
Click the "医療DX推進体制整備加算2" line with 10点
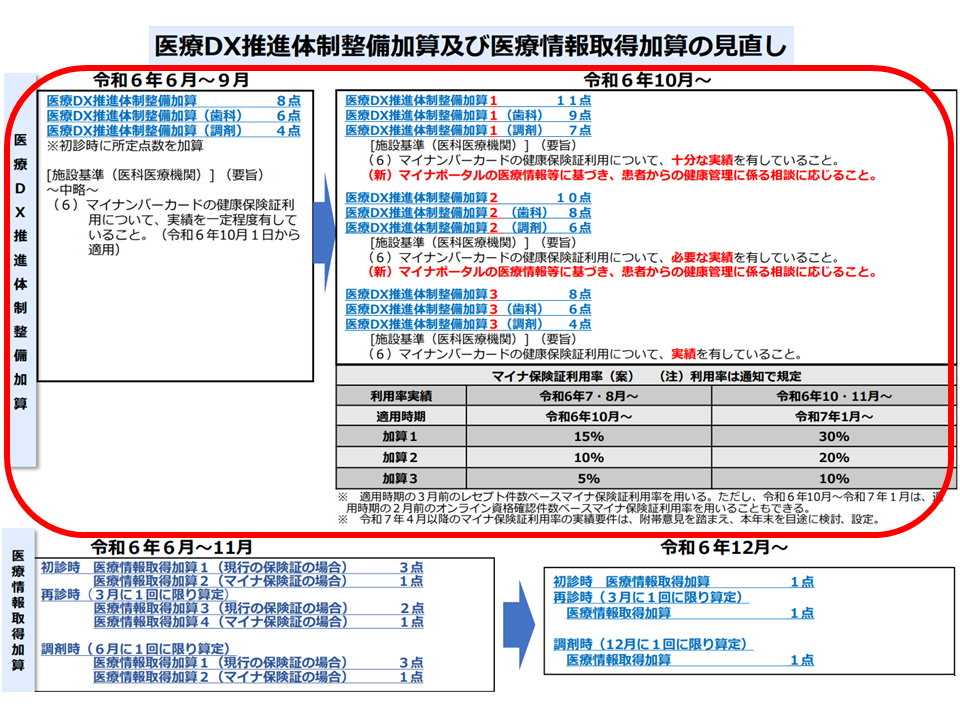click(468, 197)
